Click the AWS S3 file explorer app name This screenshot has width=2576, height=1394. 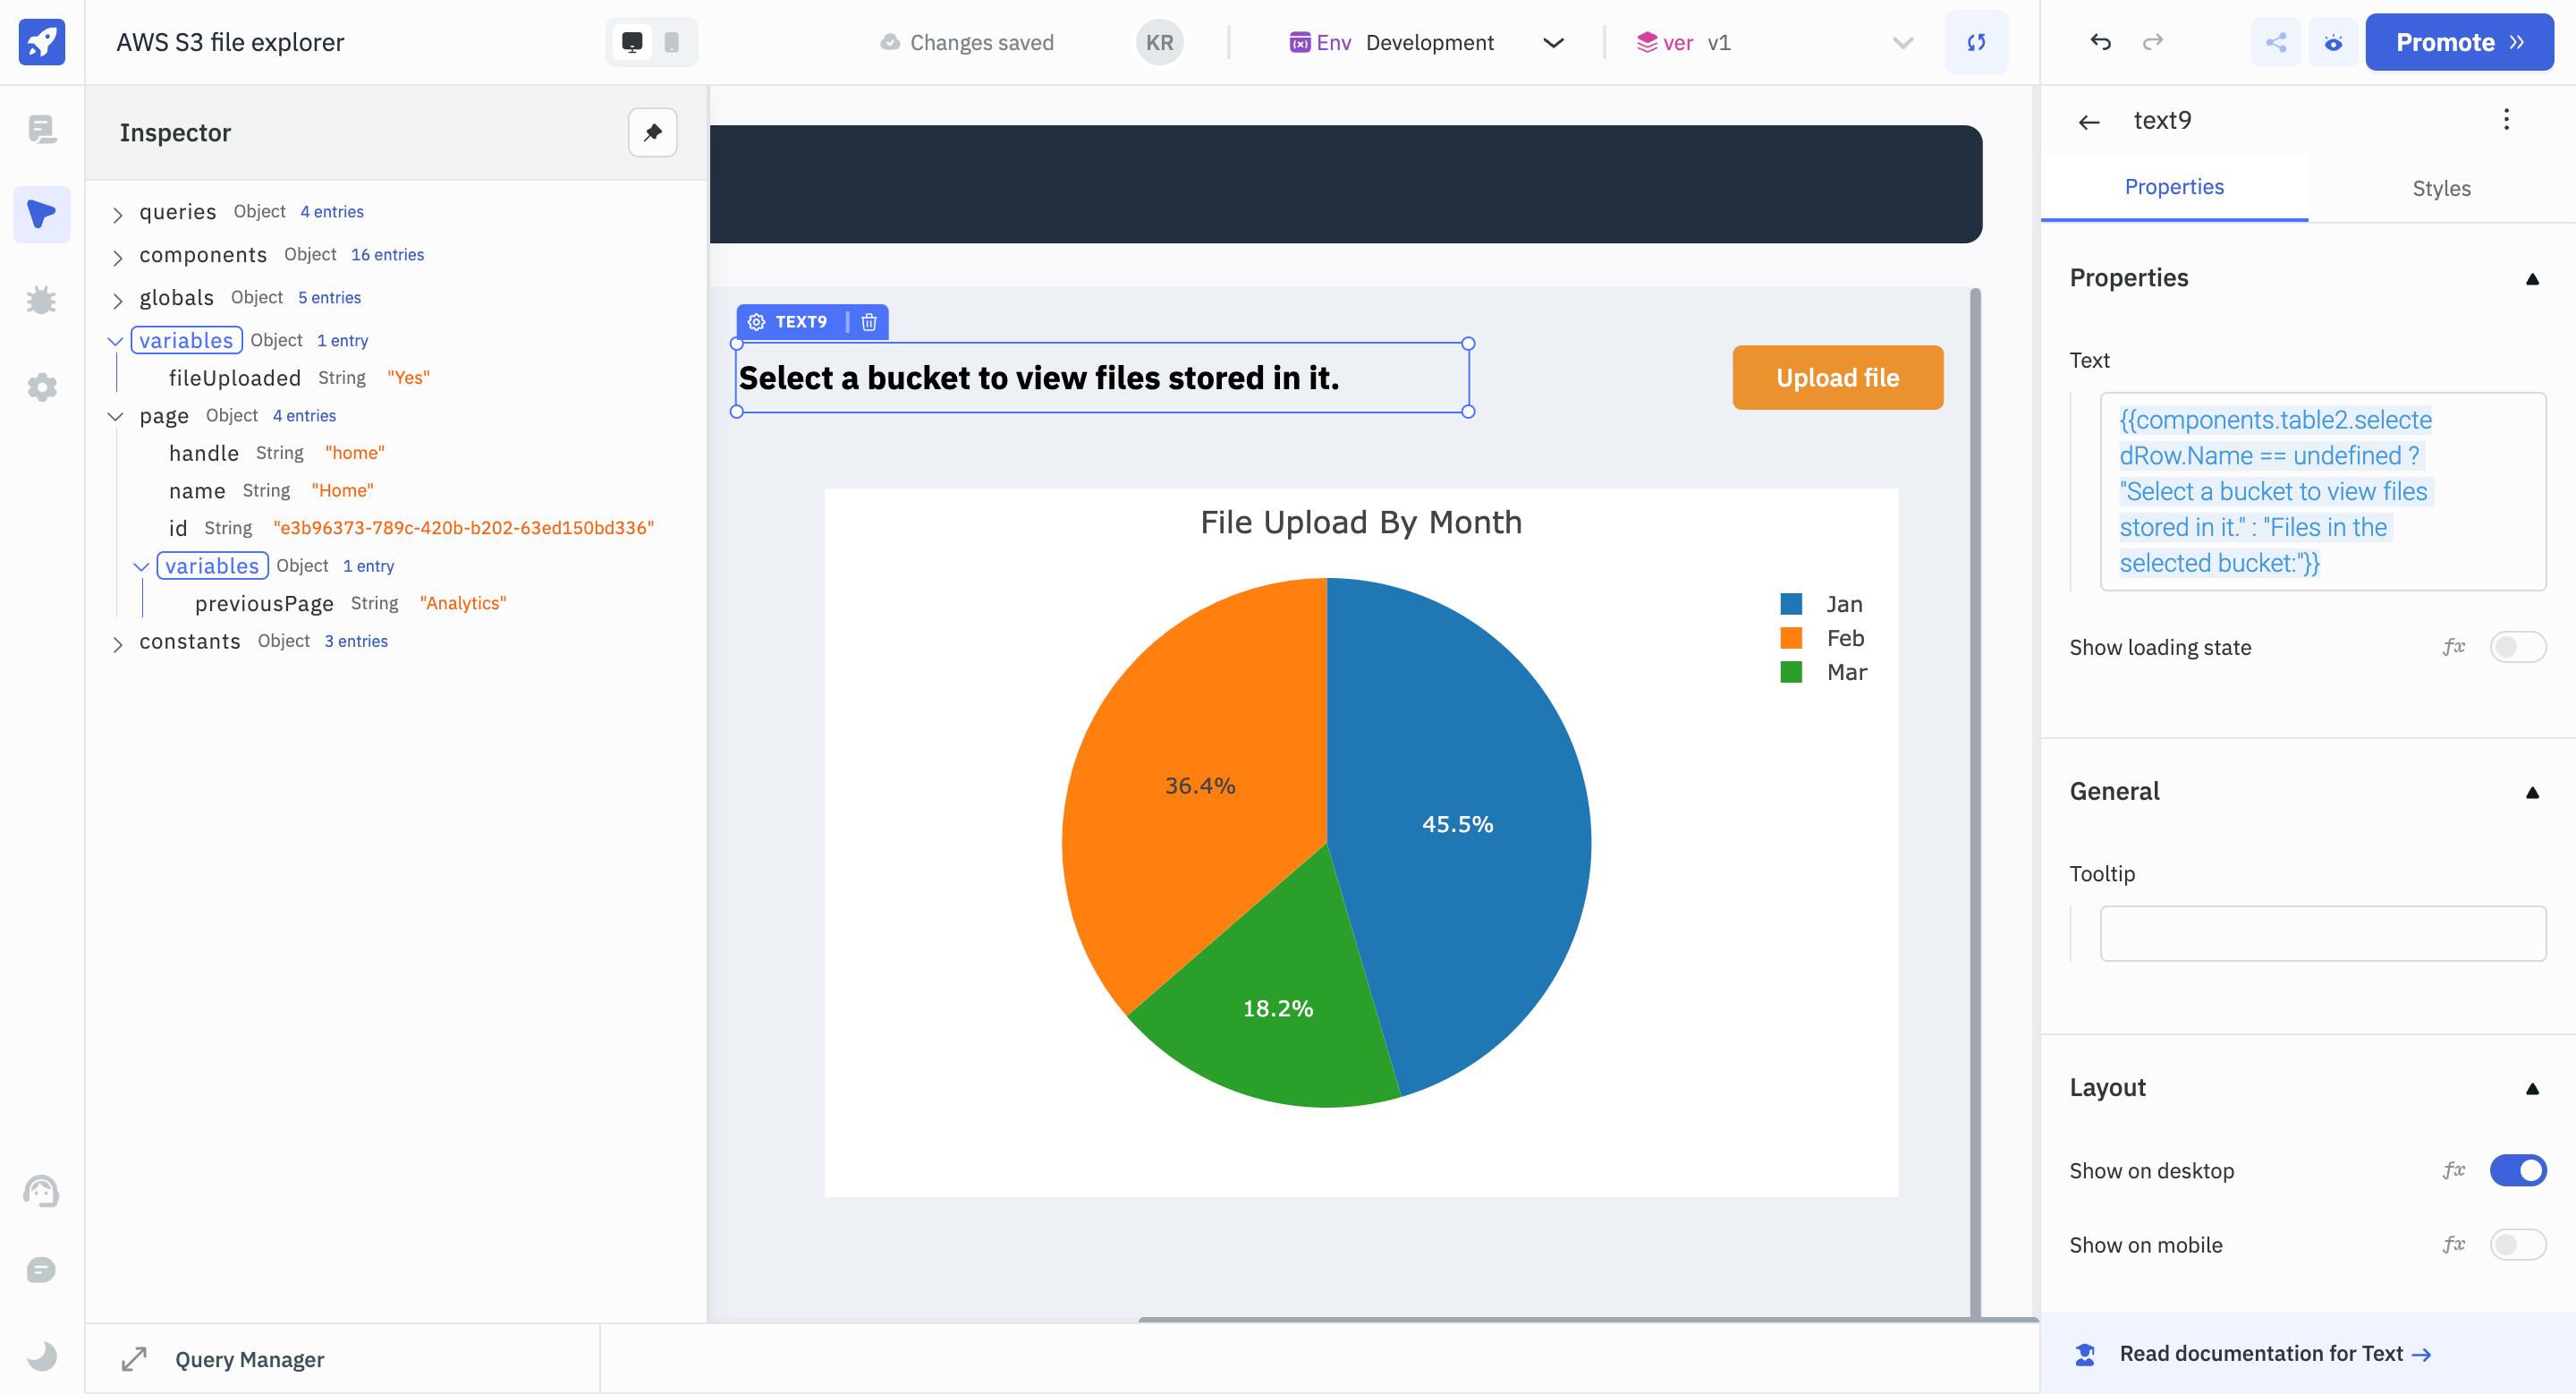tap(230, 42)
